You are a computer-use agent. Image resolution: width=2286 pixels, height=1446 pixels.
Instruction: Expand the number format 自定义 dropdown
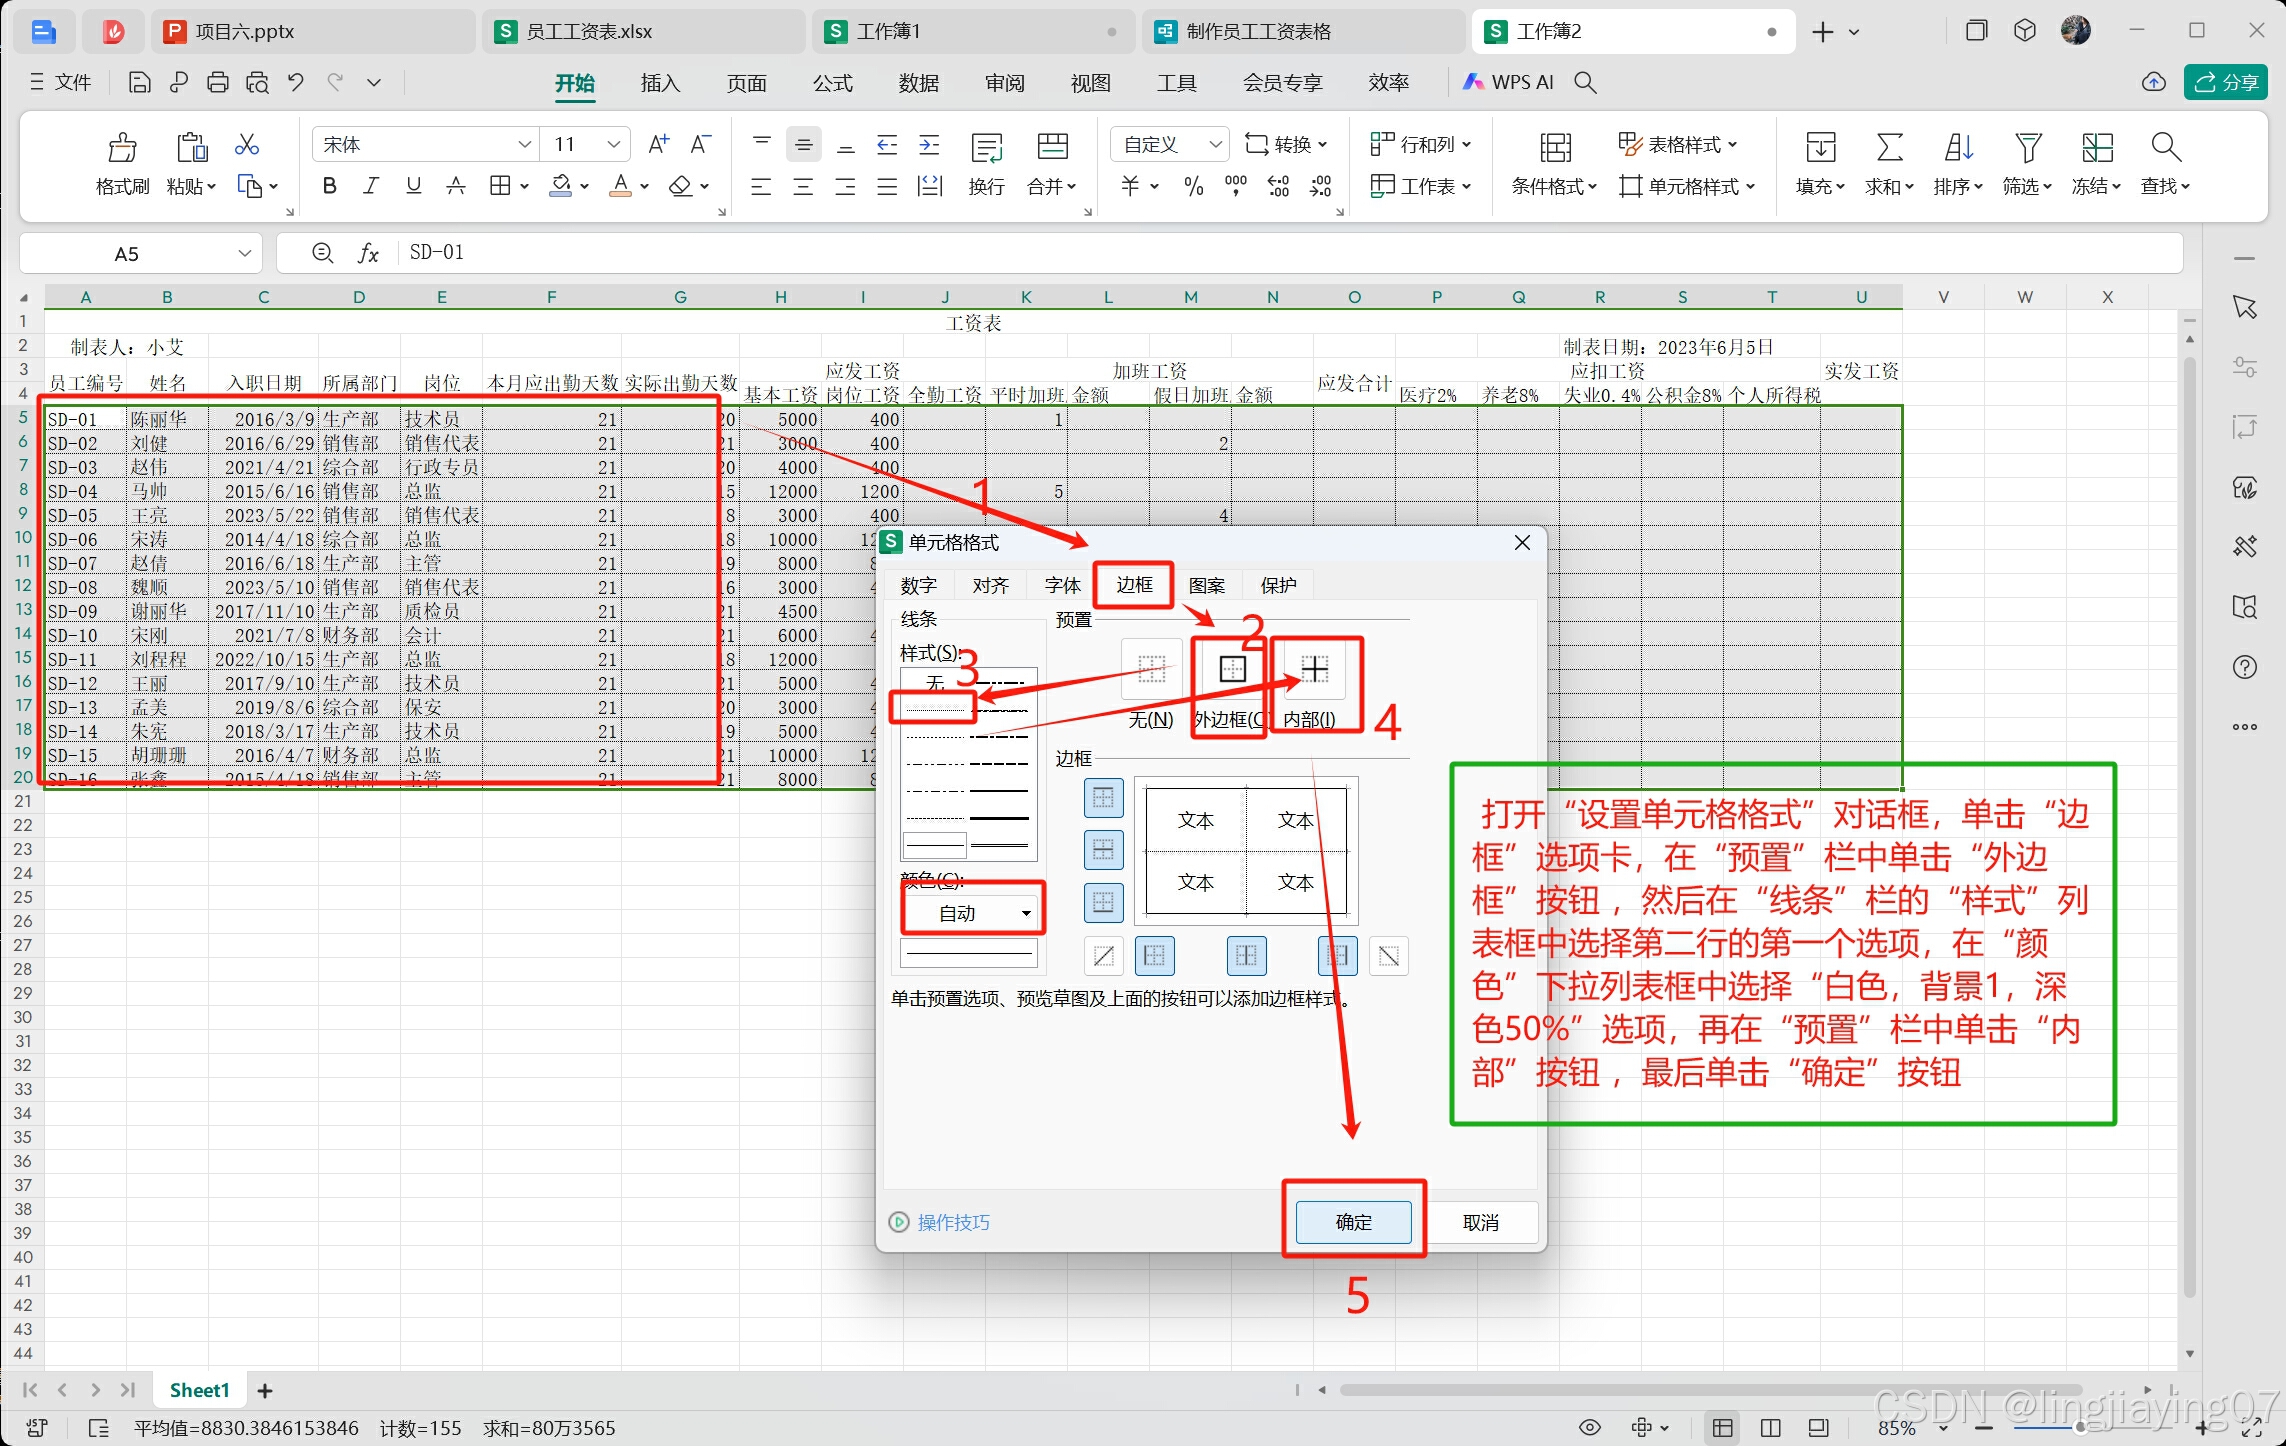[1215, 145]
